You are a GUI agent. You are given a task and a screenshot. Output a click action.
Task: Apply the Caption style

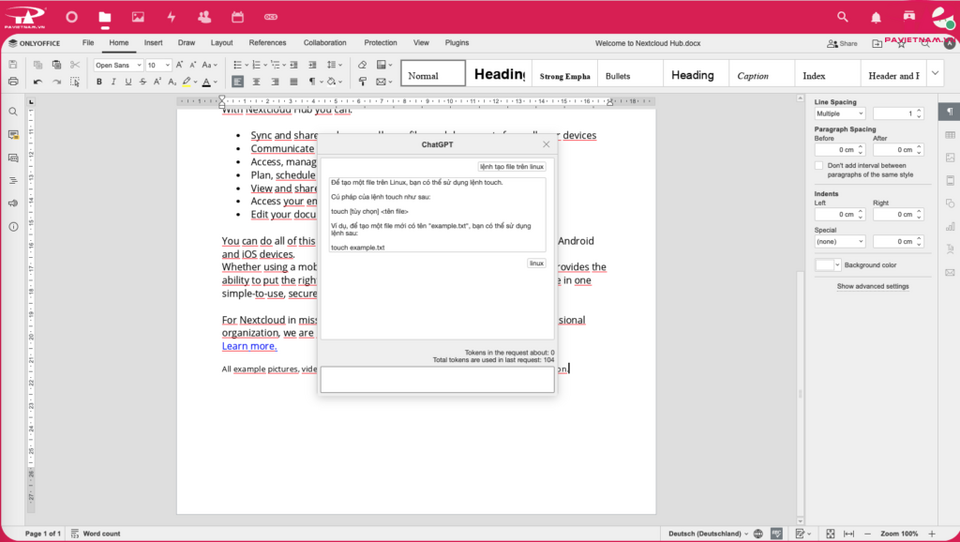[762, 73]
